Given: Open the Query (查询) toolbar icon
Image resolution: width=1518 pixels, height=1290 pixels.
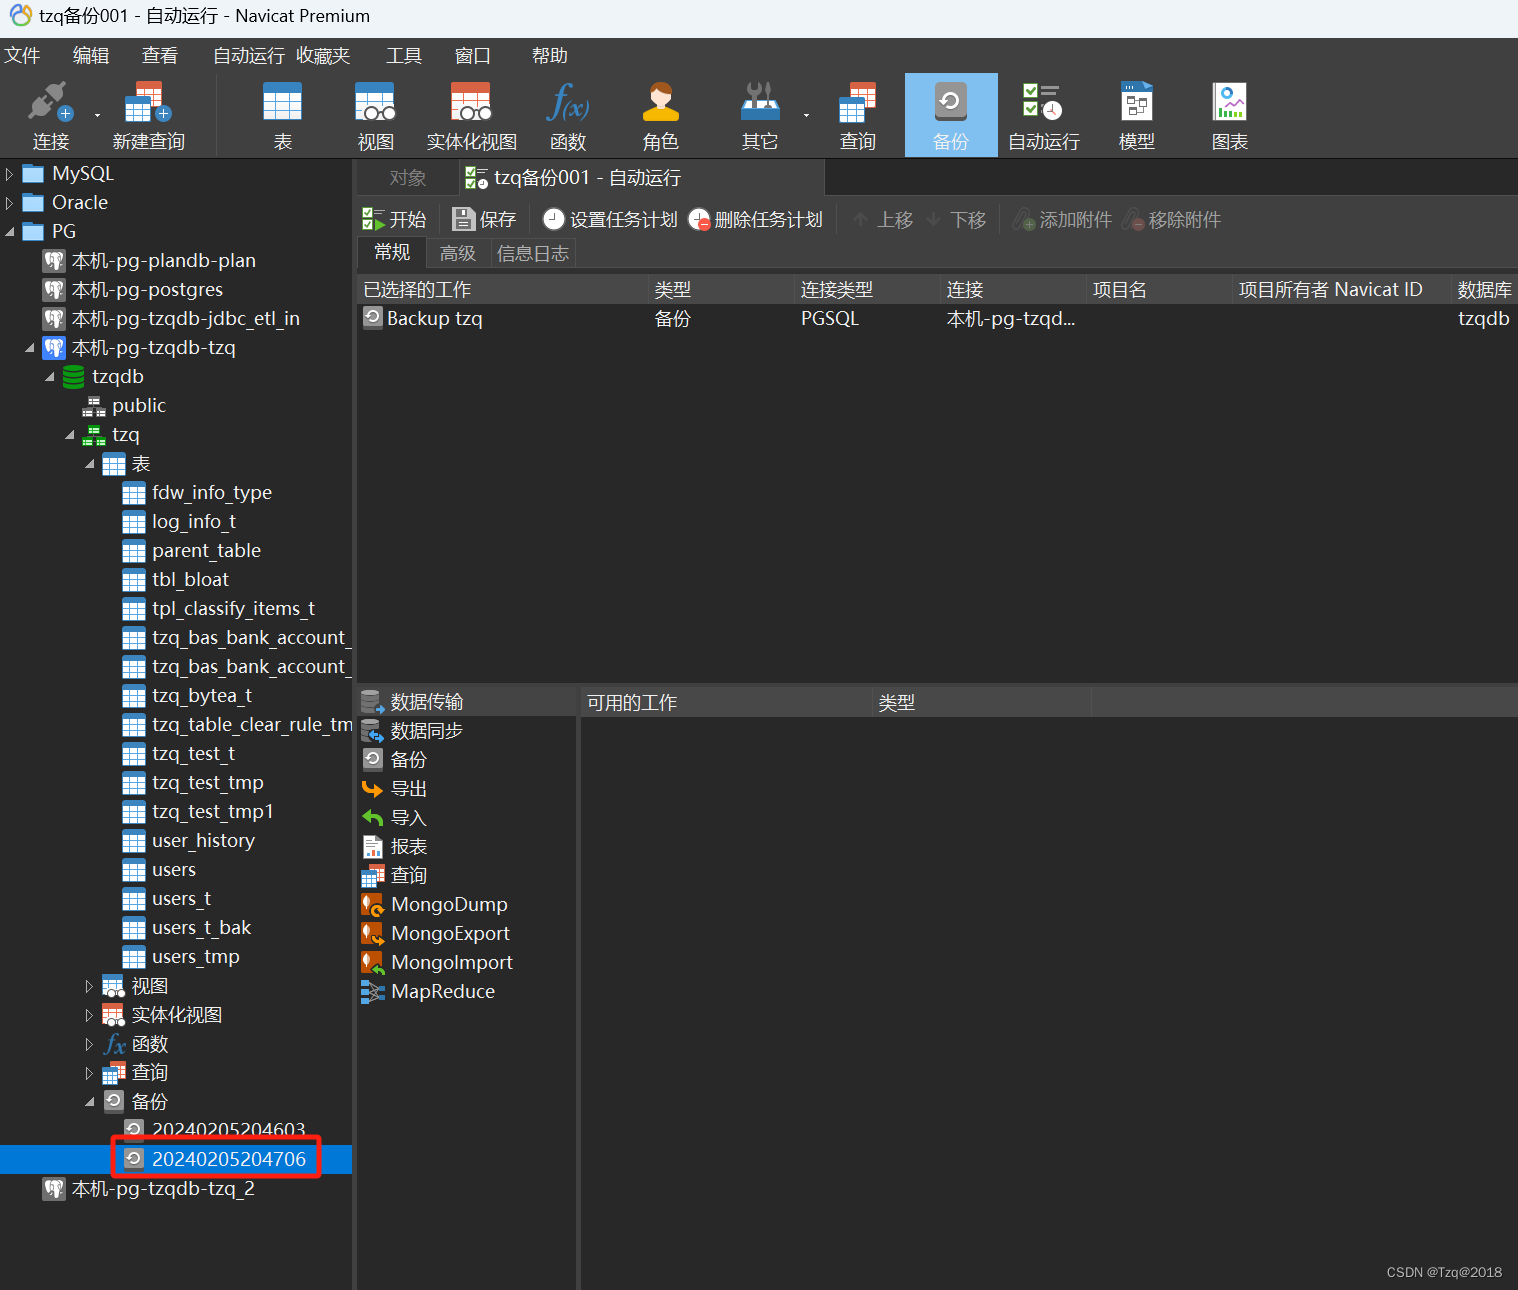Looking at the screenshot, I should tap(857, 115).
